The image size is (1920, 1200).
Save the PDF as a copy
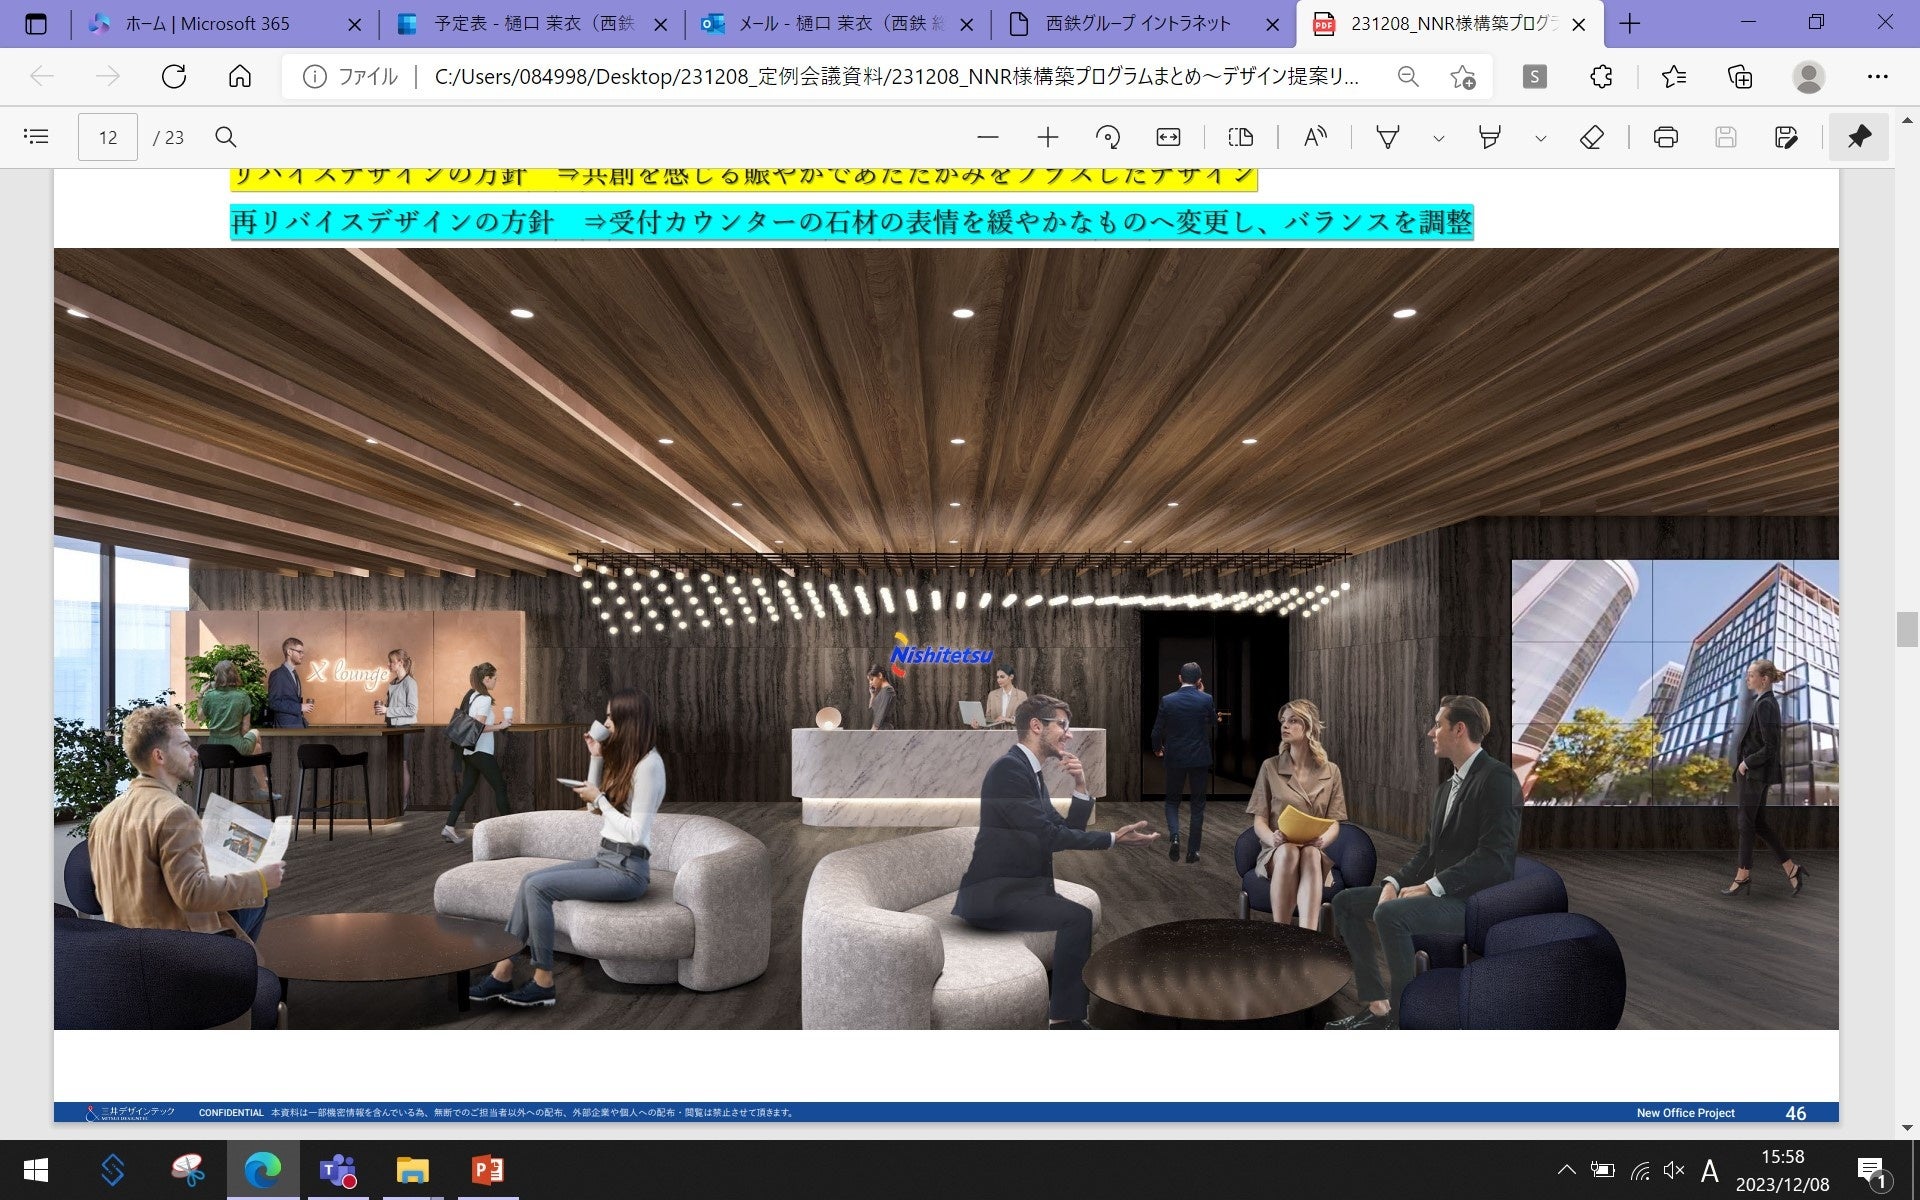coord(1786,137)
